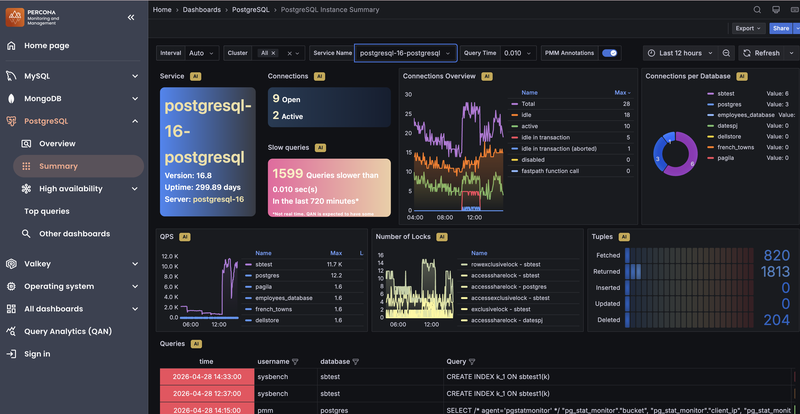Click the Summary grid icon
800x414 pixels.
coord(26,166)
